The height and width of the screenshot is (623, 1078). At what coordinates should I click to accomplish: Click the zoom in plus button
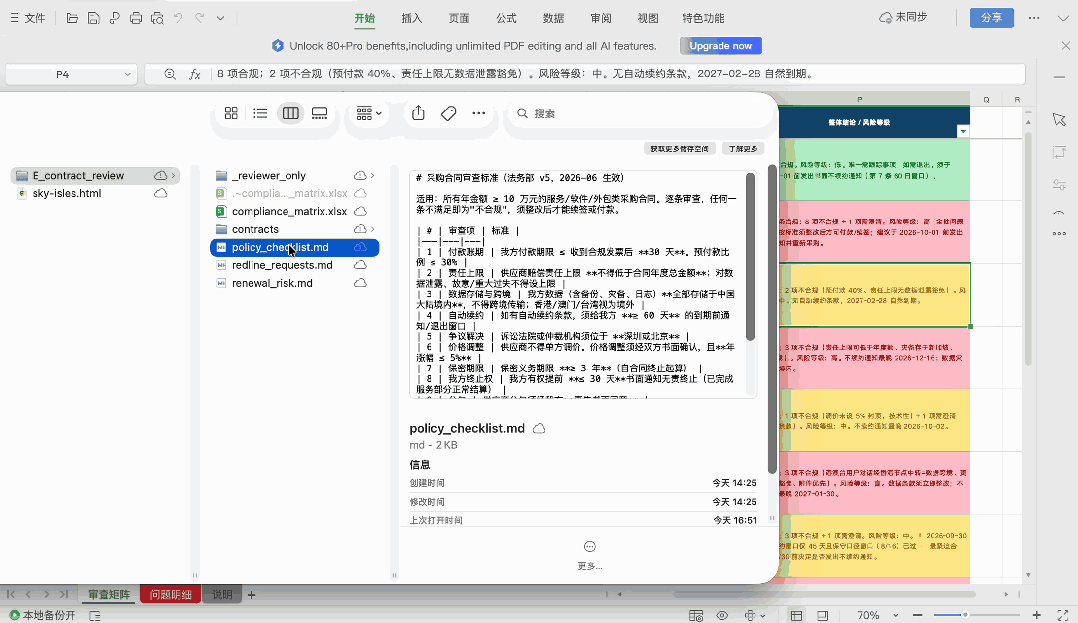(x=1037, y=615)
